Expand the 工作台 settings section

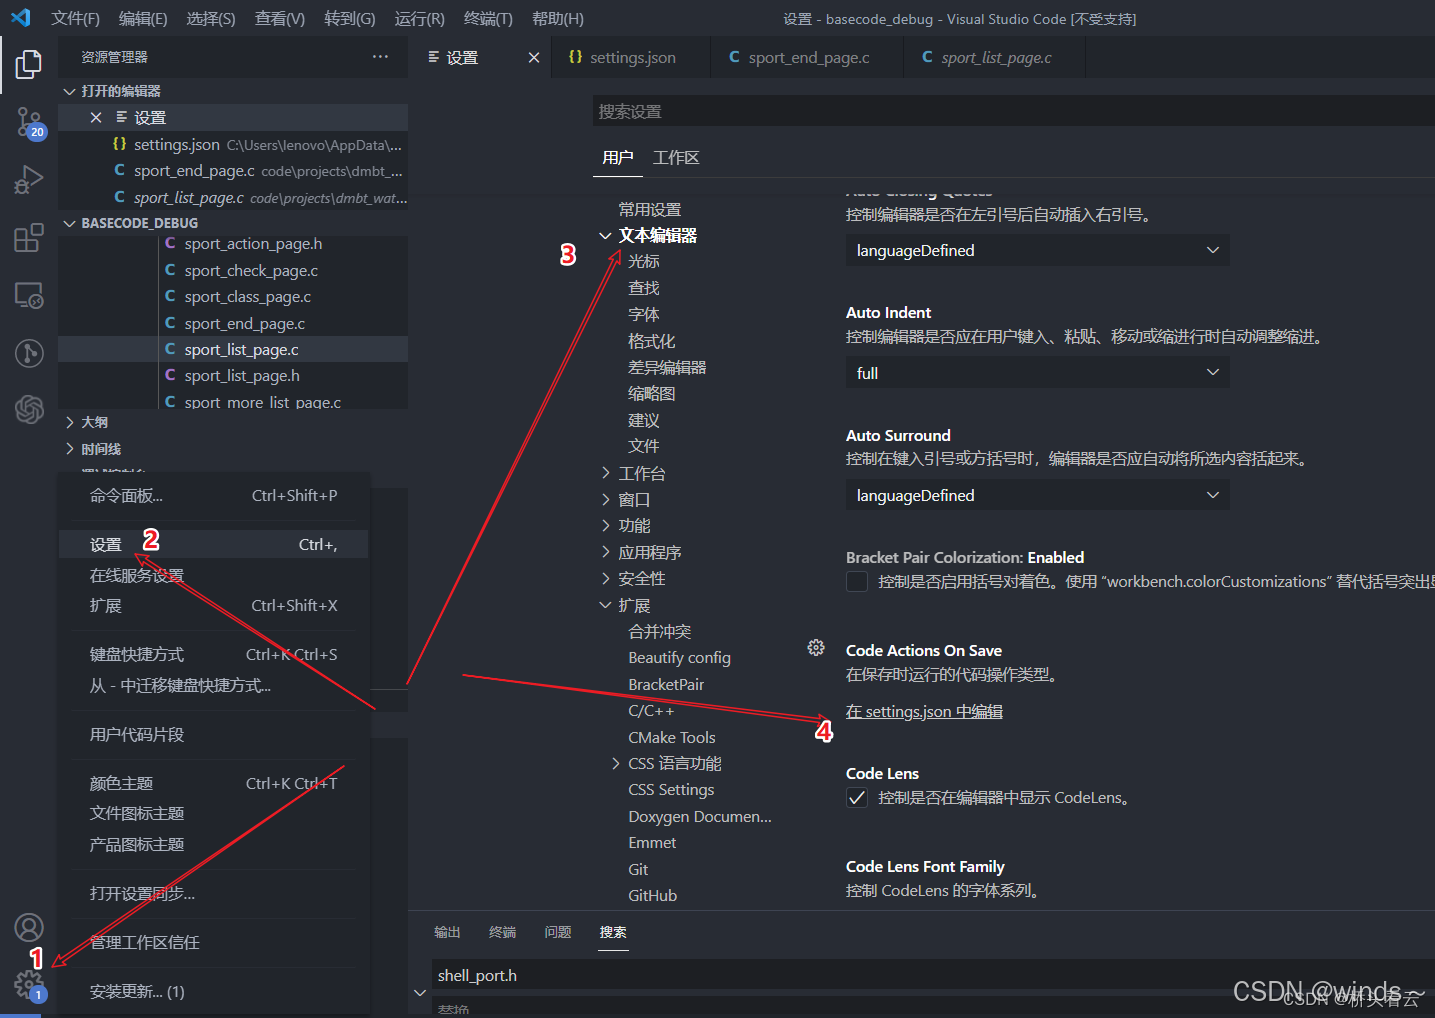605,473
